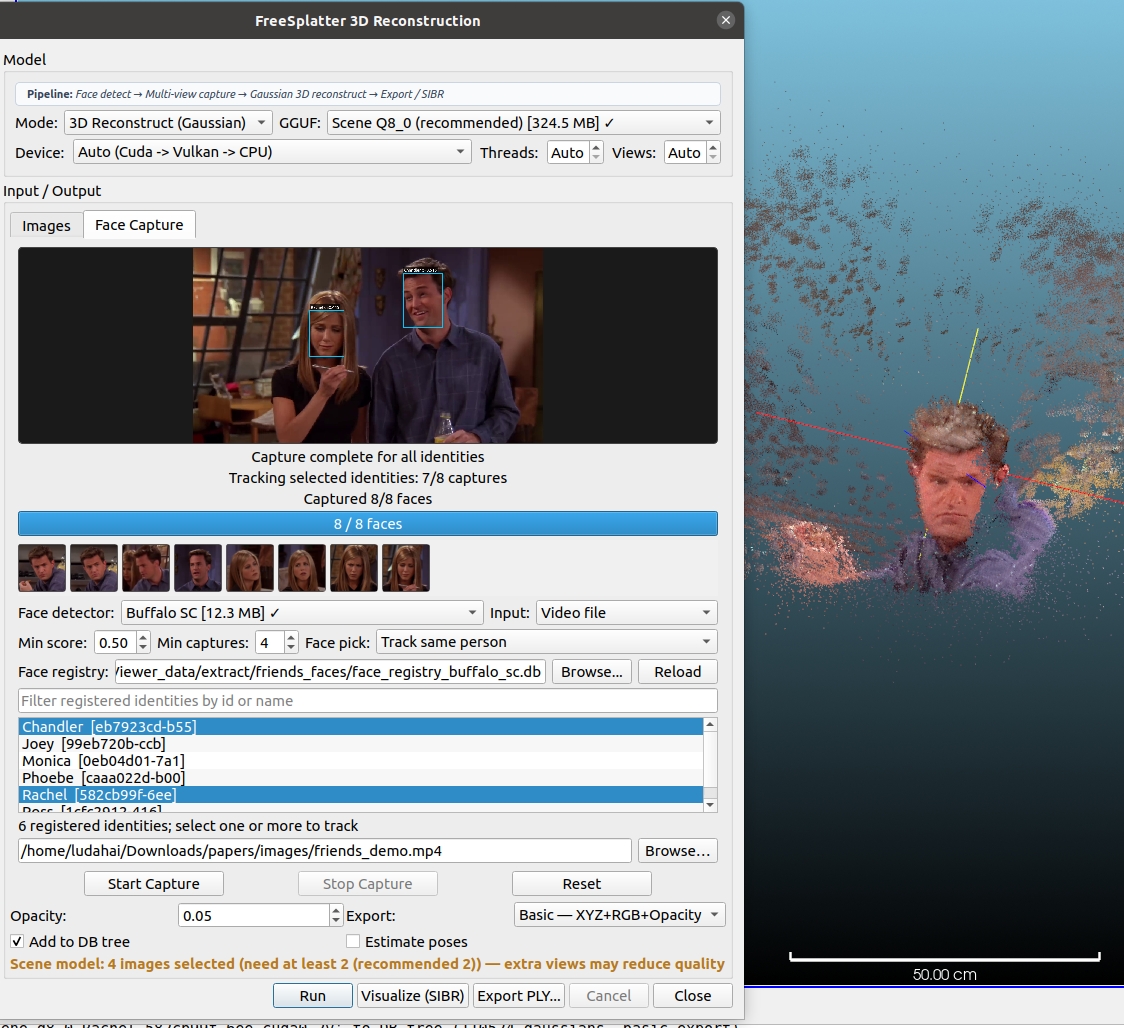
Task: Open the Face detector dropdown
Action: click(302, 612)
